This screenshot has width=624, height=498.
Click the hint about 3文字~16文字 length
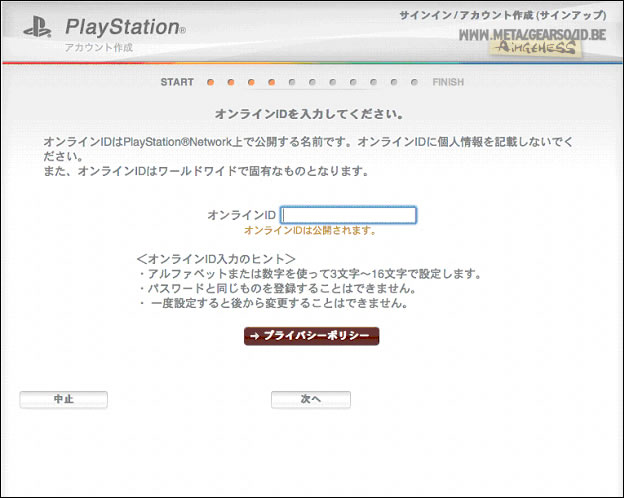[x=310, y=274]
